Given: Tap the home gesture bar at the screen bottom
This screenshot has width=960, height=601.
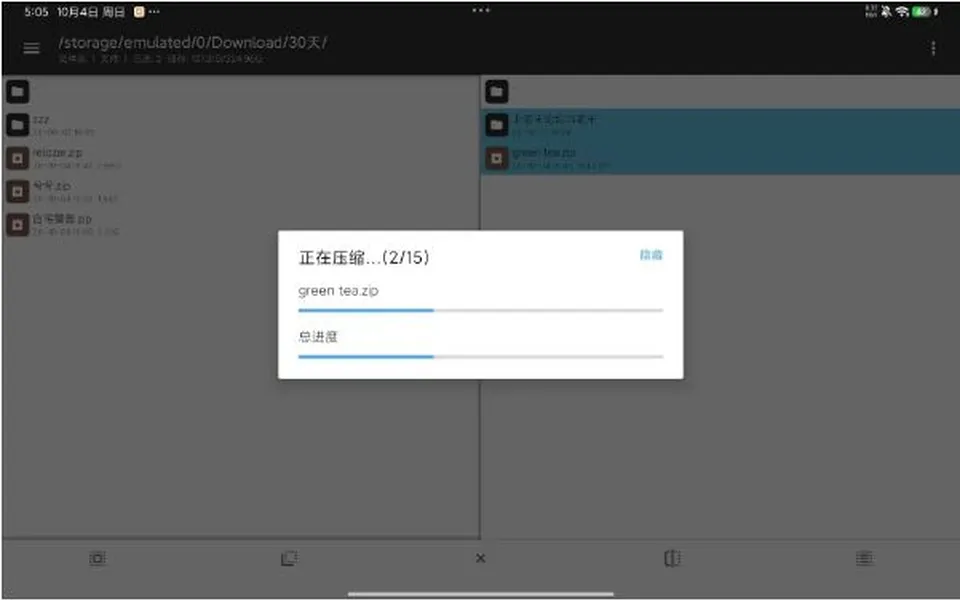Looking at the screenshot, I should coord(481,593).
